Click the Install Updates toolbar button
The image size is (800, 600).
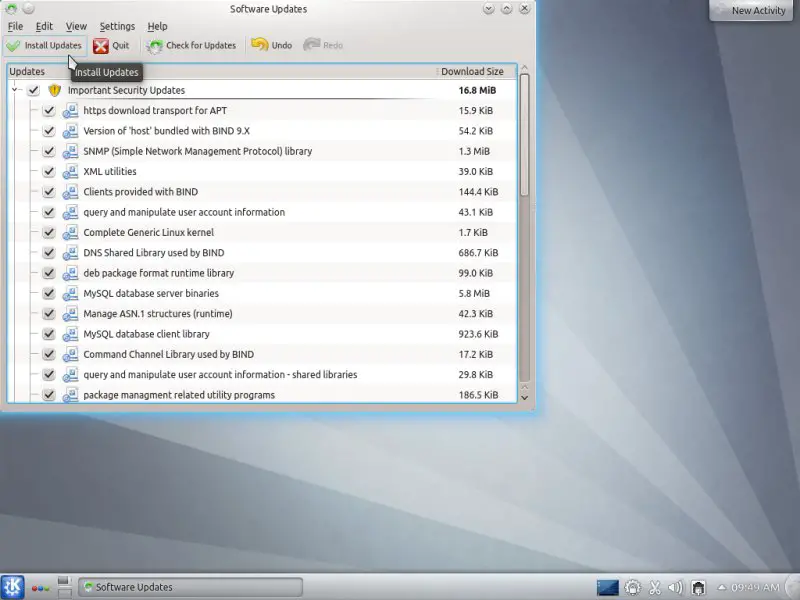[x=44, y=45]
